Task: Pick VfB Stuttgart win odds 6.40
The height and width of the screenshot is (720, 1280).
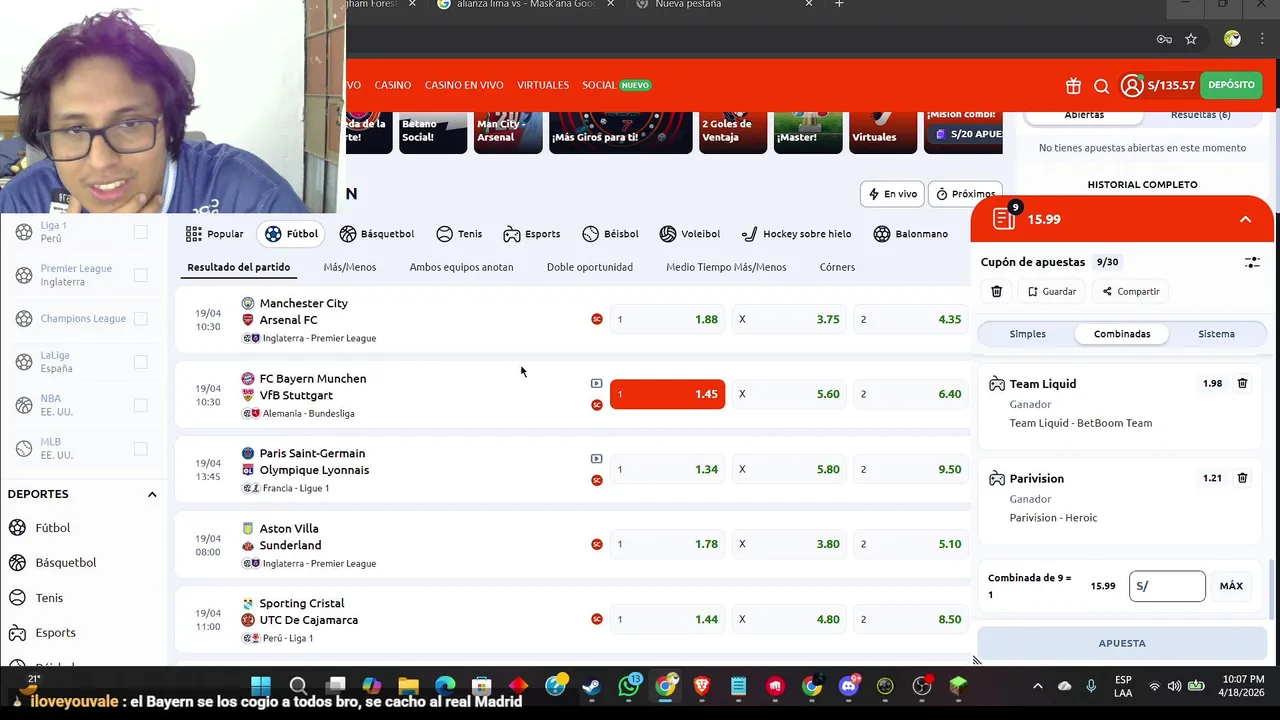Action: tap(911, 394)
